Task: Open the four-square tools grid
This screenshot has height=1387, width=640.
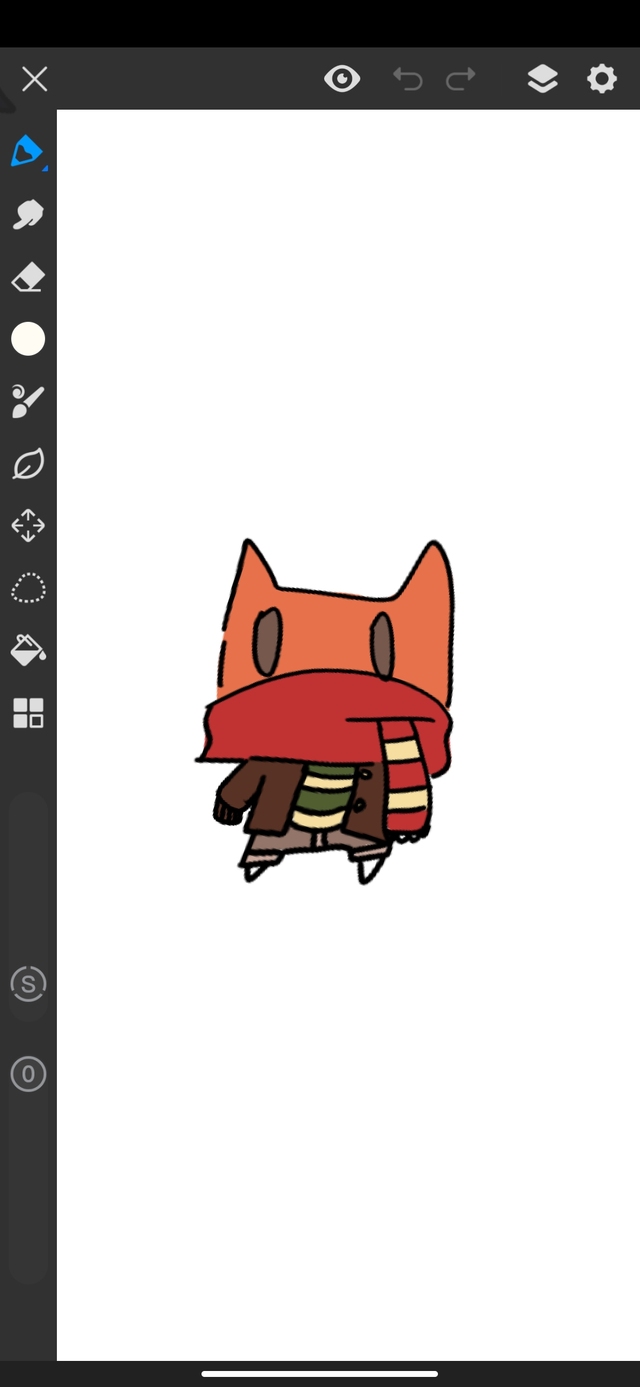Action: (28, 714)
